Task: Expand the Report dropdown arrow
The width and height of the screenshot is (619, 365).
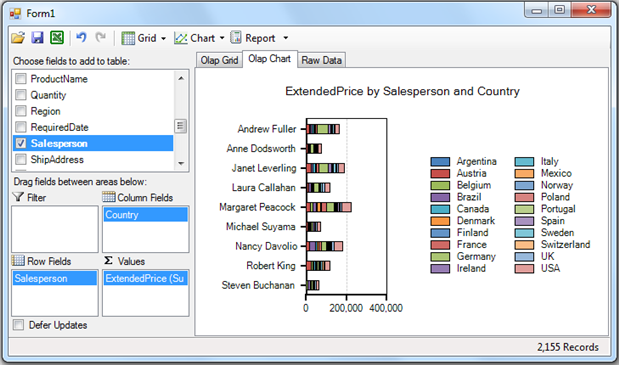Action: point(285,38)
